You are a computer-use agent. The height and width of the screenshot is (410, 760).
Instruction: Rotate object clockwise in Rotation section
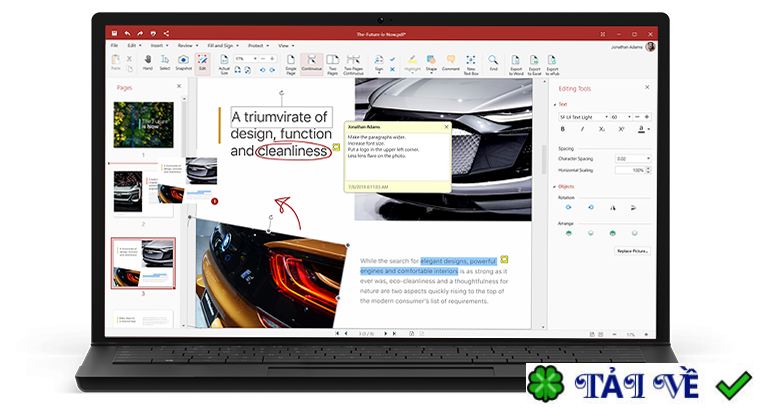pyautogui.click(x=569, y=207)
